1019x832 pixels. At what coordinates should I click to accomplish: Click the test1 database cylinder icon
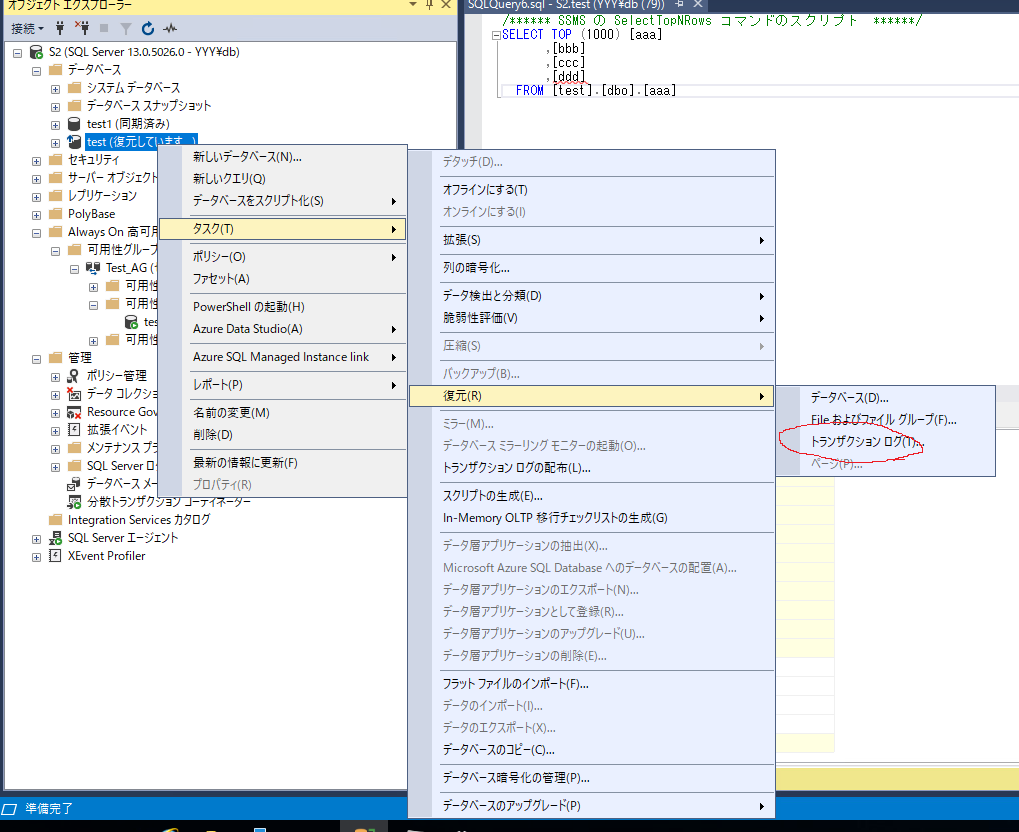(74, 124)
